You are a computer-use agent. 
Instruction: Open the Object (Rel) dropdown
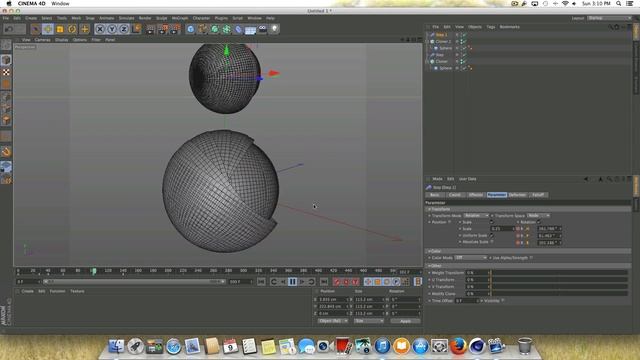pos(333,321)
